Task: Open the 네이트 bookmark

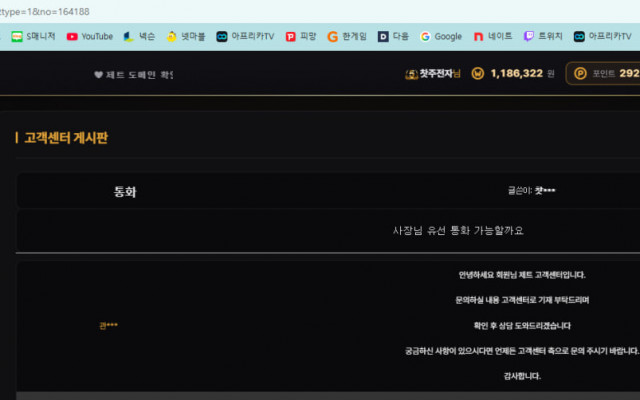Action: 493,37
